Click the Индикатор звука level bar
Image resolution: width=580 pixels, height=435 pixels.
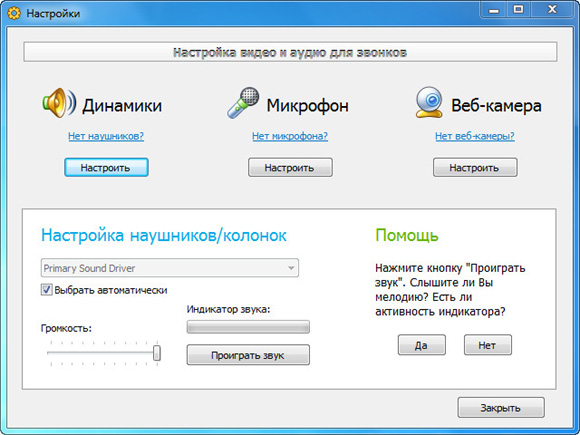[248, 327]
